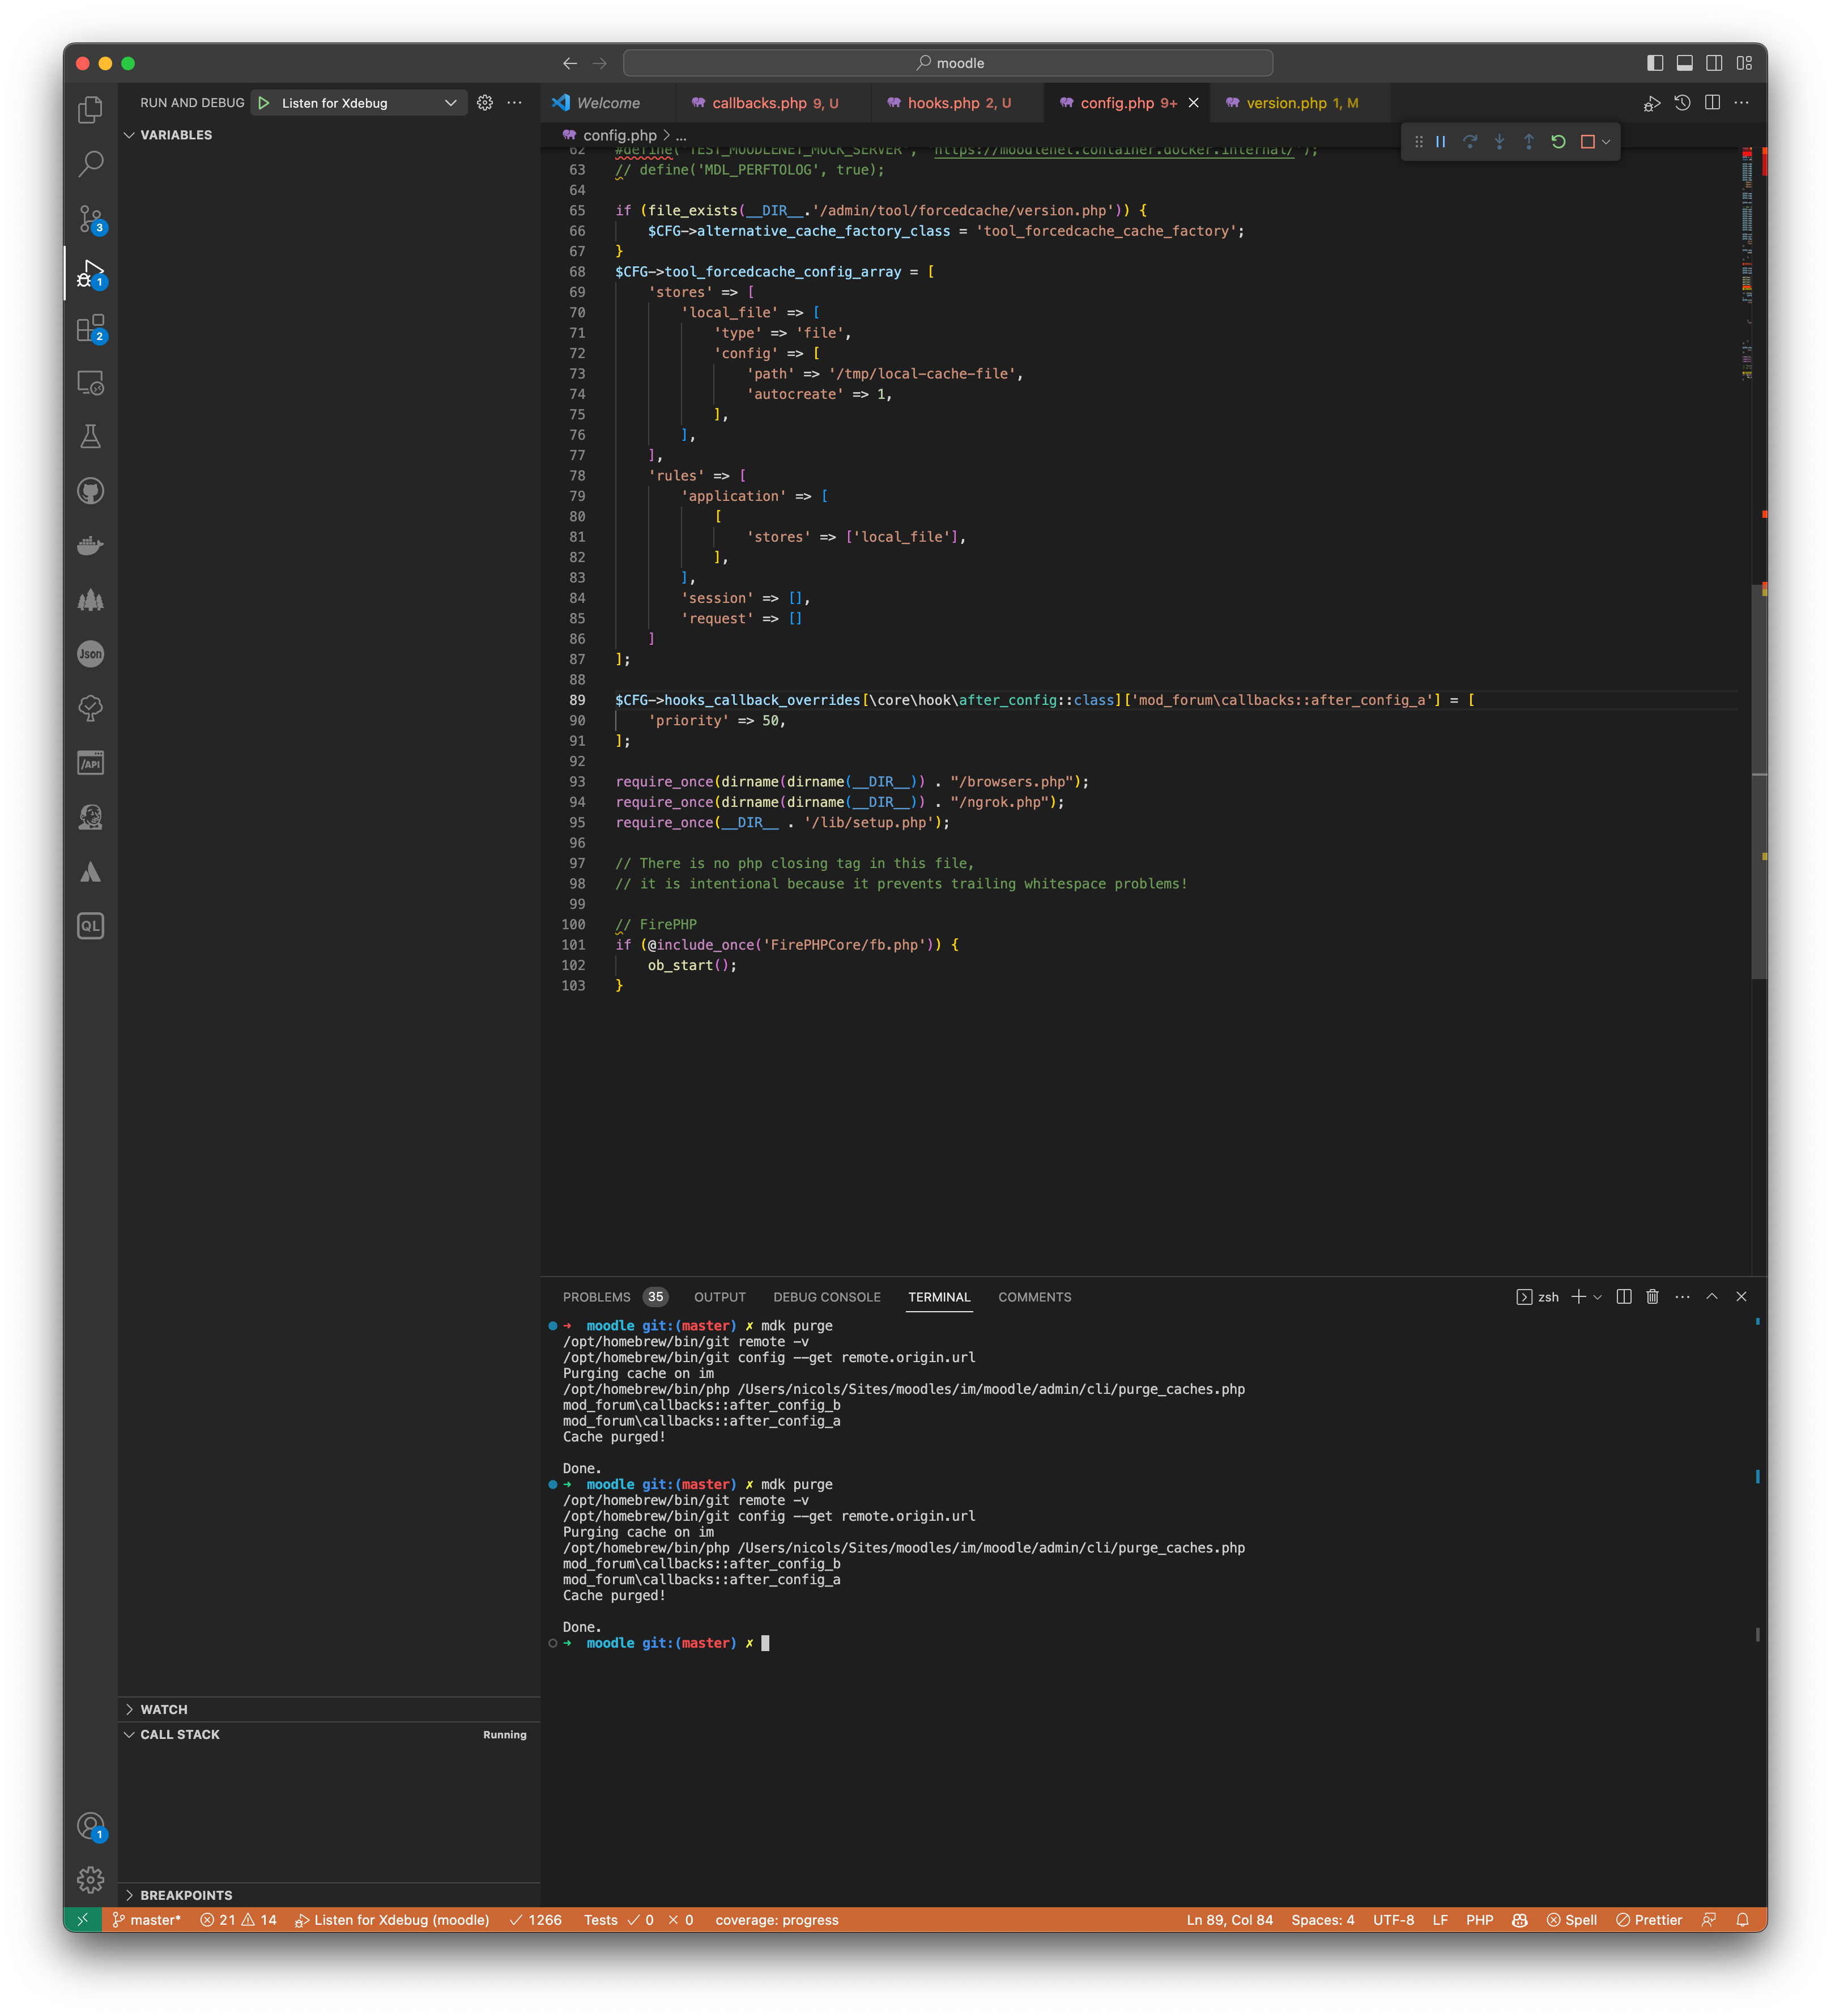Open the Accounts icon at sidebar bottom
Image resolution: width=1831 pixels, height=2016 pixels.
click(x=90, y=1826)
